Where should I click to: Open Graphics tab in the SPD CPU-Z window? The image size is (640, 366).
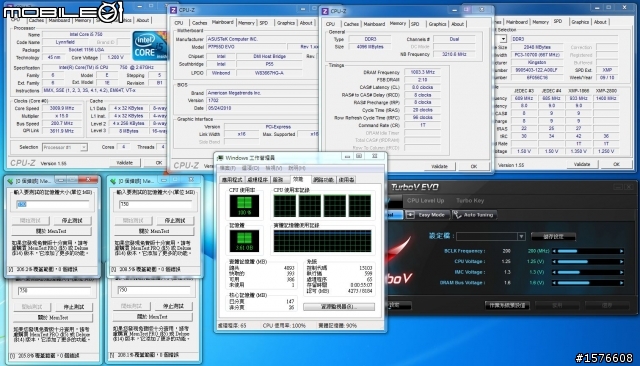pos(580,22)
